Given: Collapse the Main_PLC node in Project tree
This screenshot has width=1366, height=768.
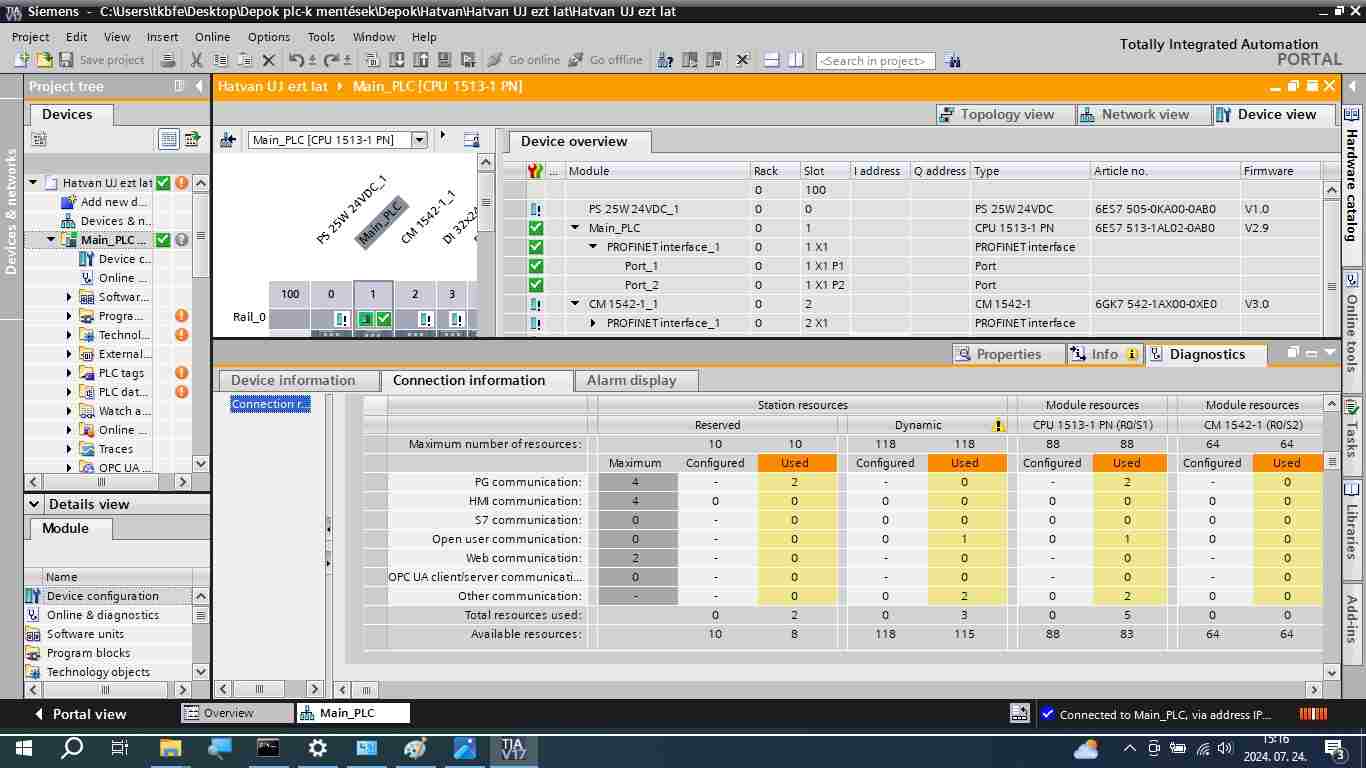Looking at the screenshot, I should click(52, 240).
